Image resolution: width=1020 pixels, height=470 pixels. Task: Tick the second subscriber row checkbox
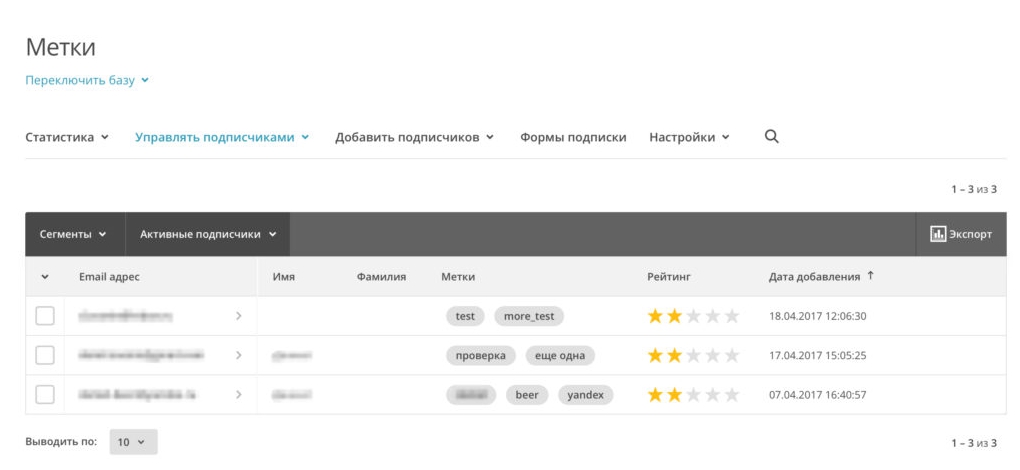point(45,355)
